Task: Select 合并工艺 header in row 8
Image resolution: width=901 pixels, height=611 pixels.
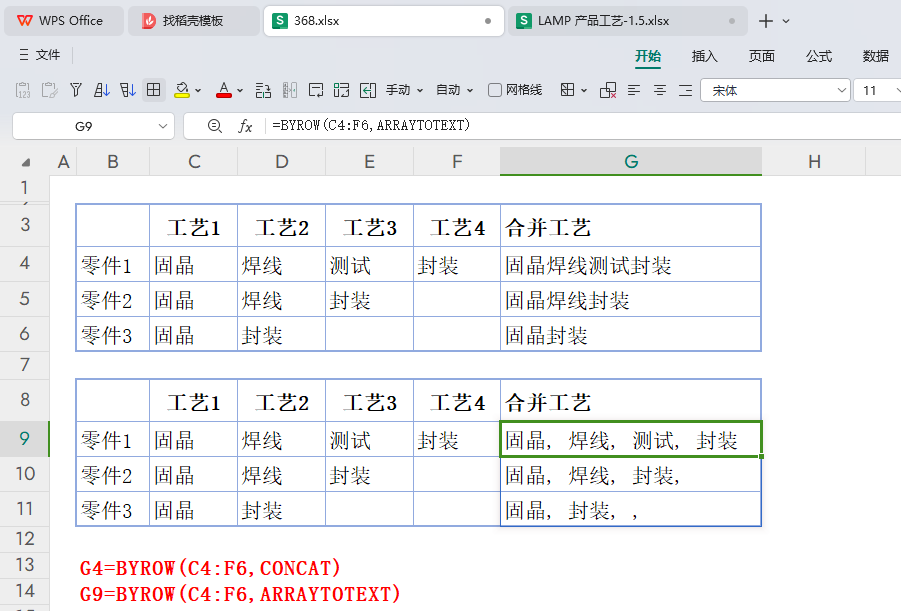Action: coord(630,401)
